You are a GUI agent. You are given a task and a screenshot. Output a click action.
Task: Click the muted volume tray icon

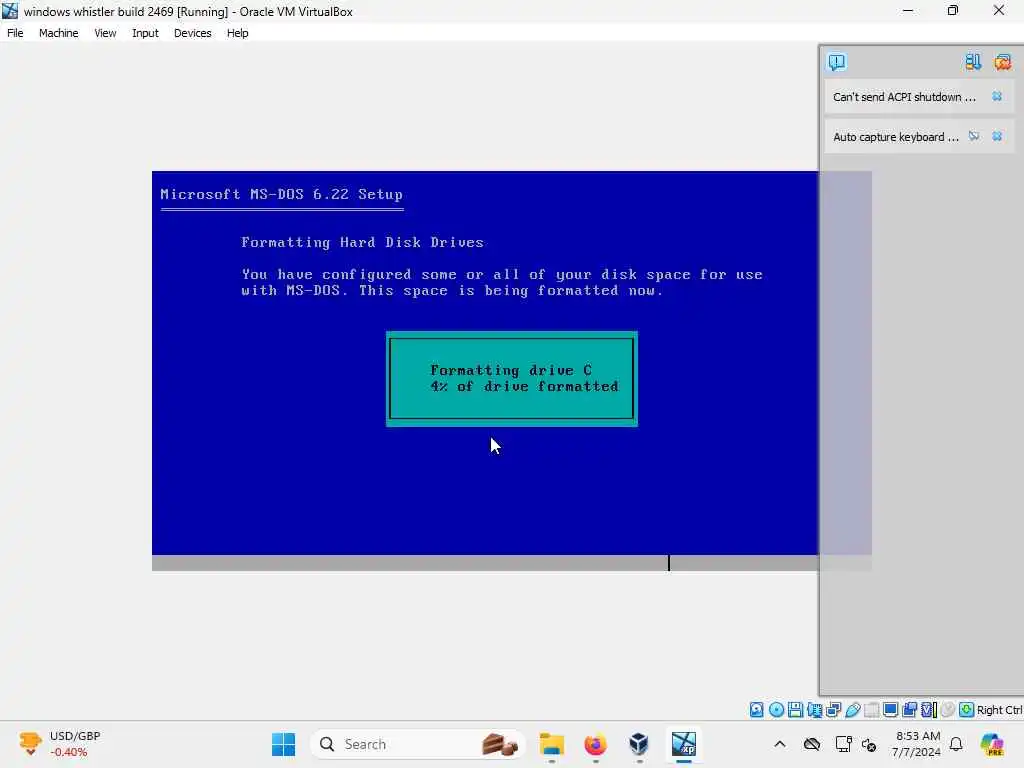click(x=869, y=744)
